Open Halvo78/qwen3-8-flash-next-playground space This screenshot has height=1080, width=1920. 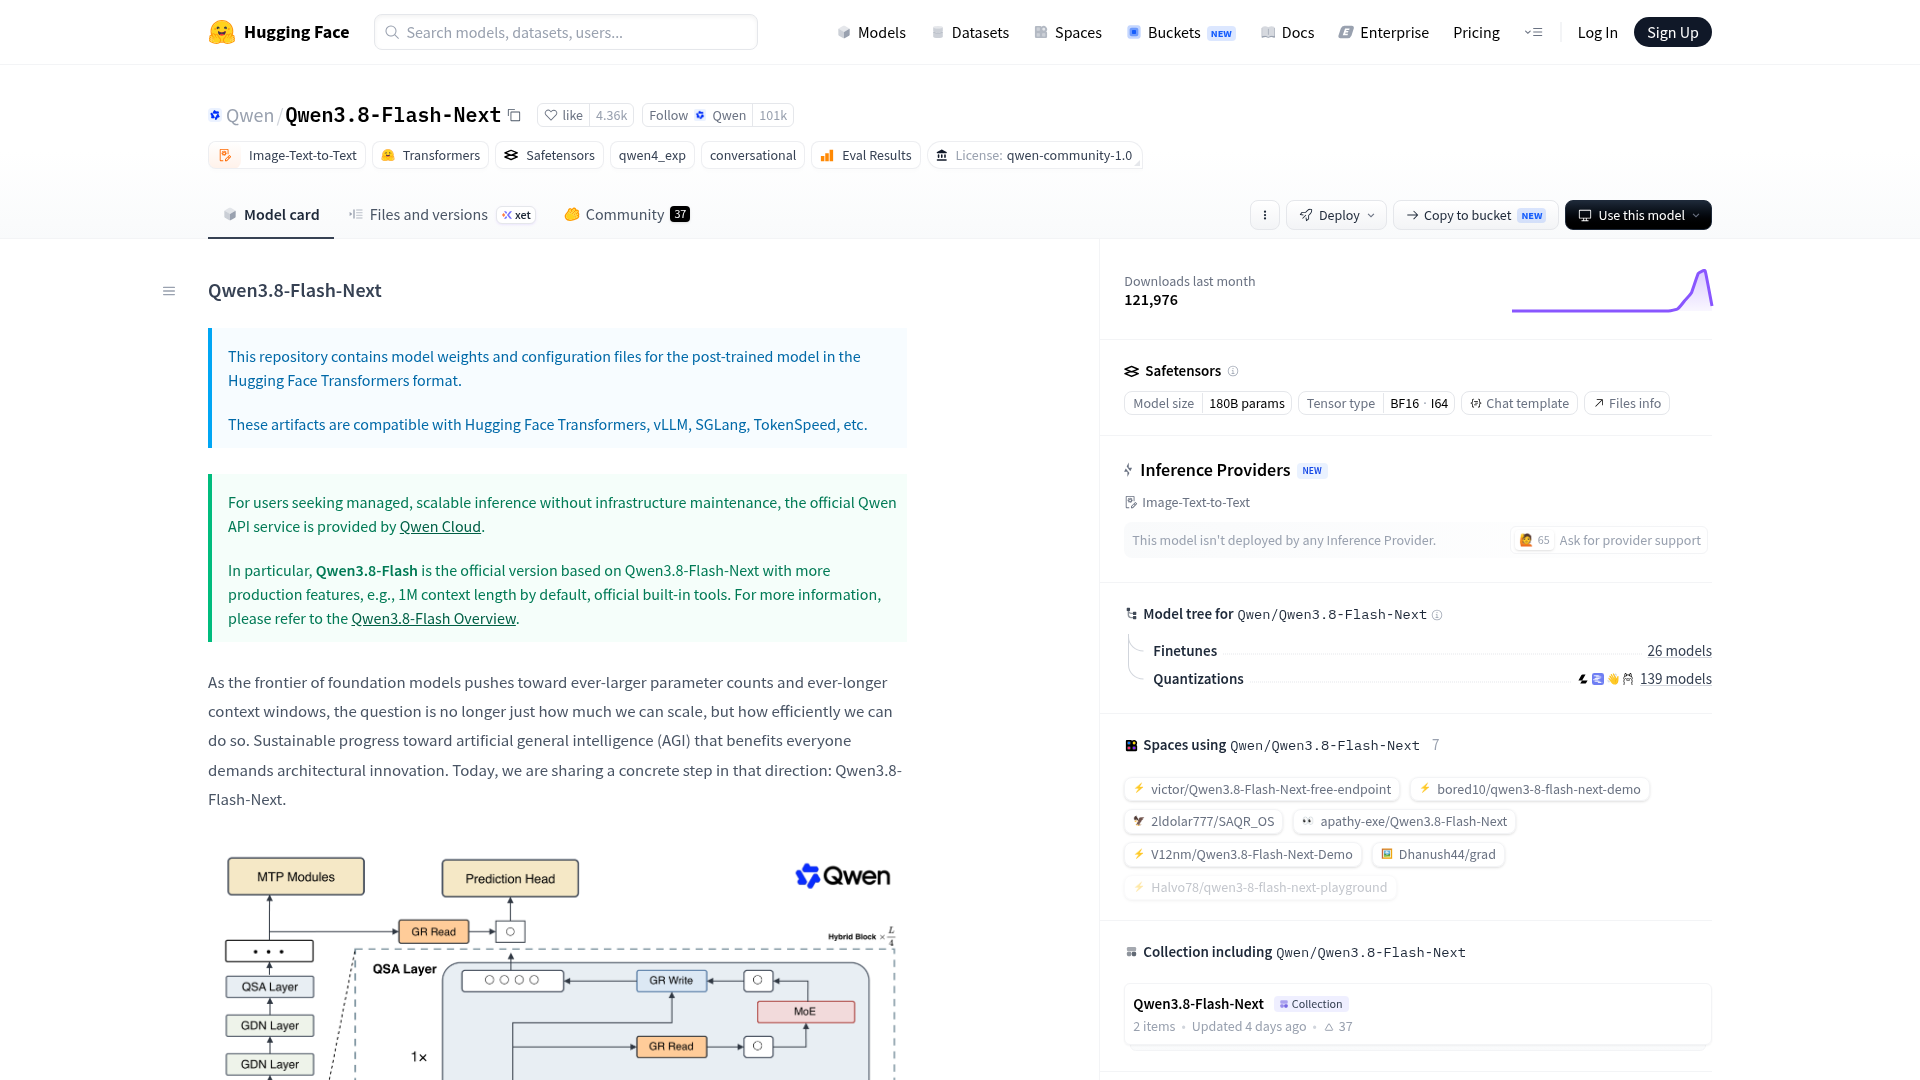[x=1260, y=888]
